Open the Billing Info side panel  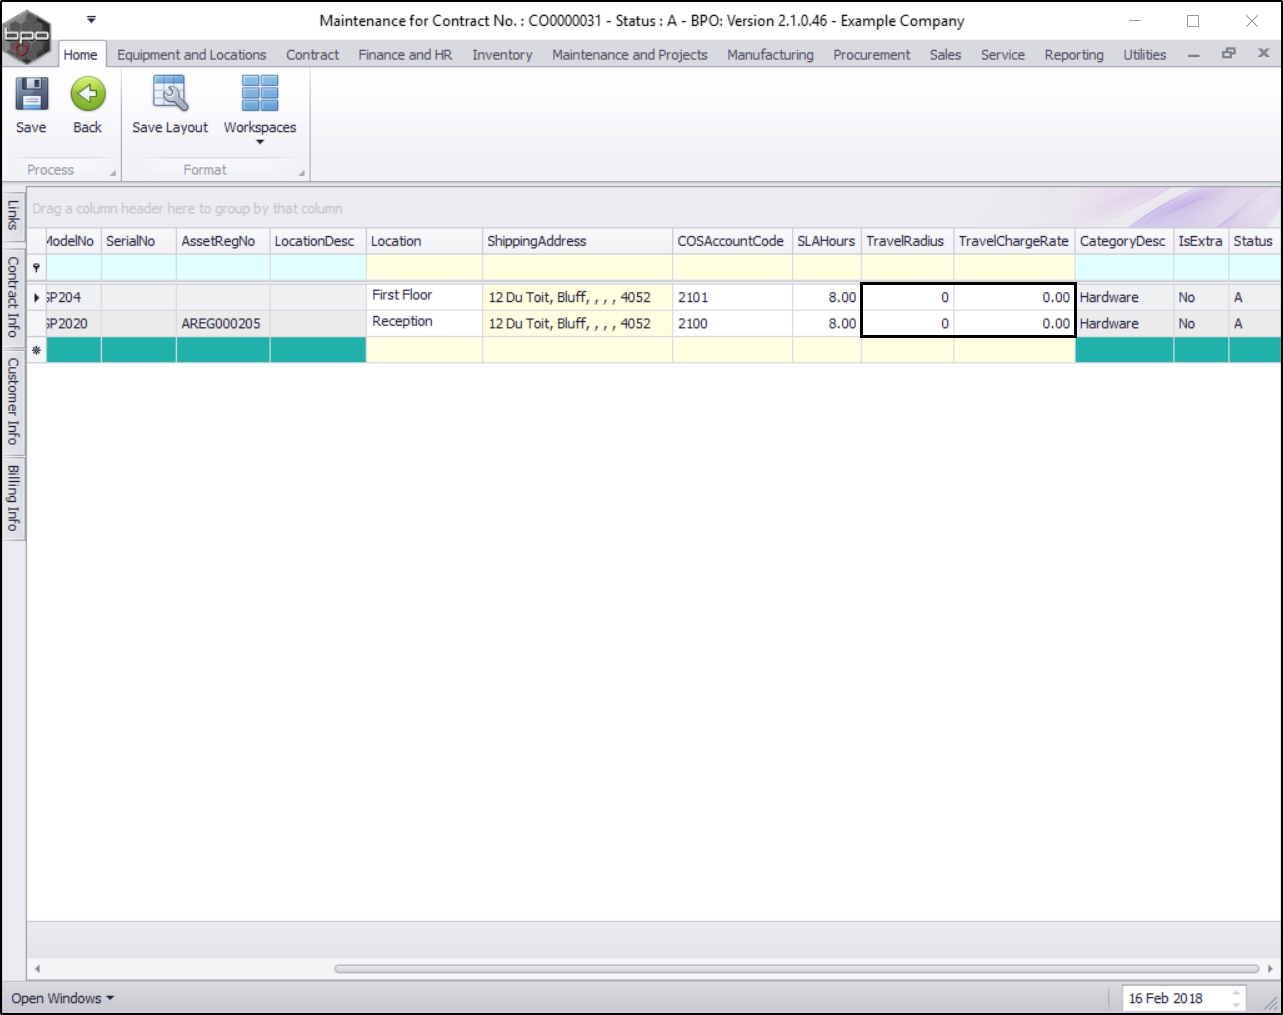[x=13, y=497]
